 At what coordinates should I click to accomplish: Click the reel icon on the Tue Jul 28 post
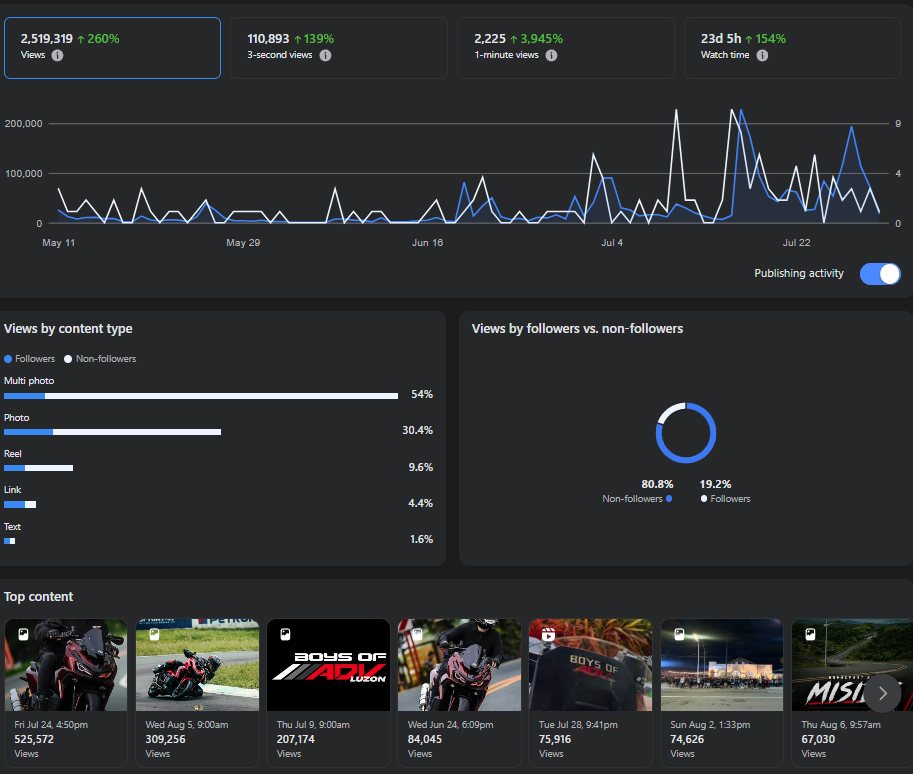tap(548, 634)
